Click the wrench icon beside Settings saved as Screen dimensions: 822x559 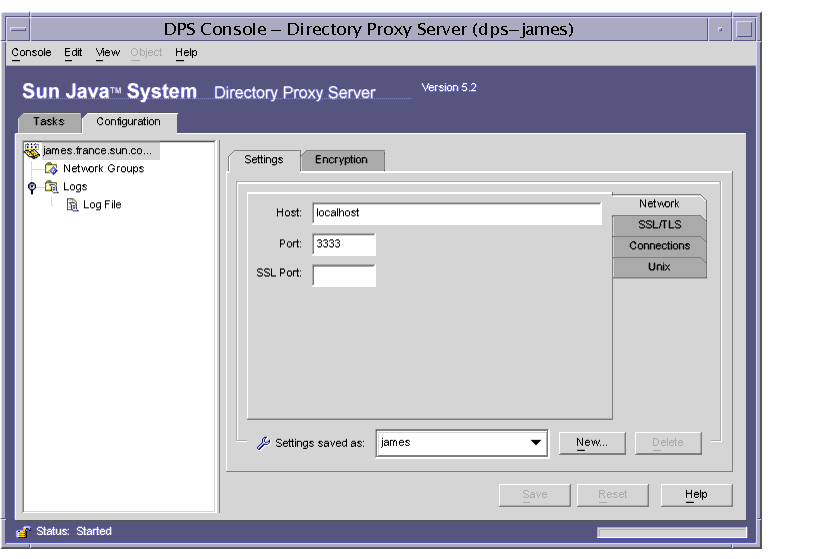pyautogui.click(x=263, y=443)
